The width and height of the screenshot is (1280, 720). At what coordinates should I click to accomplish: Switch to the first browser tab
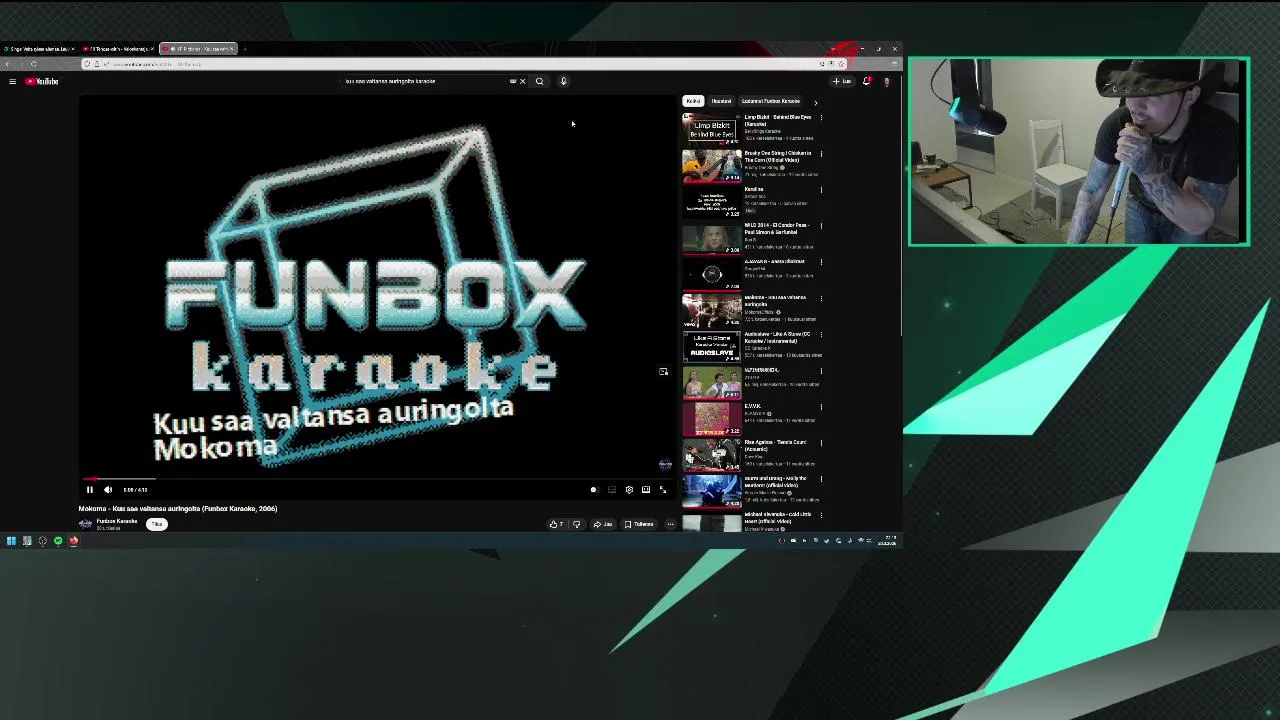tap(40, 49)
